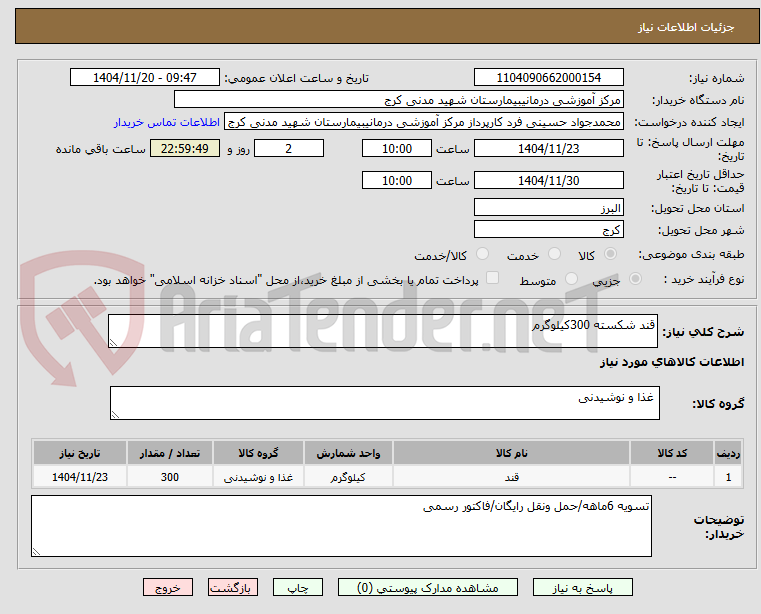Image resolution: width=761 pixels, height=614 pixels.
Task: Click the تاریخ نیاز column header
Action: point(80,453)
